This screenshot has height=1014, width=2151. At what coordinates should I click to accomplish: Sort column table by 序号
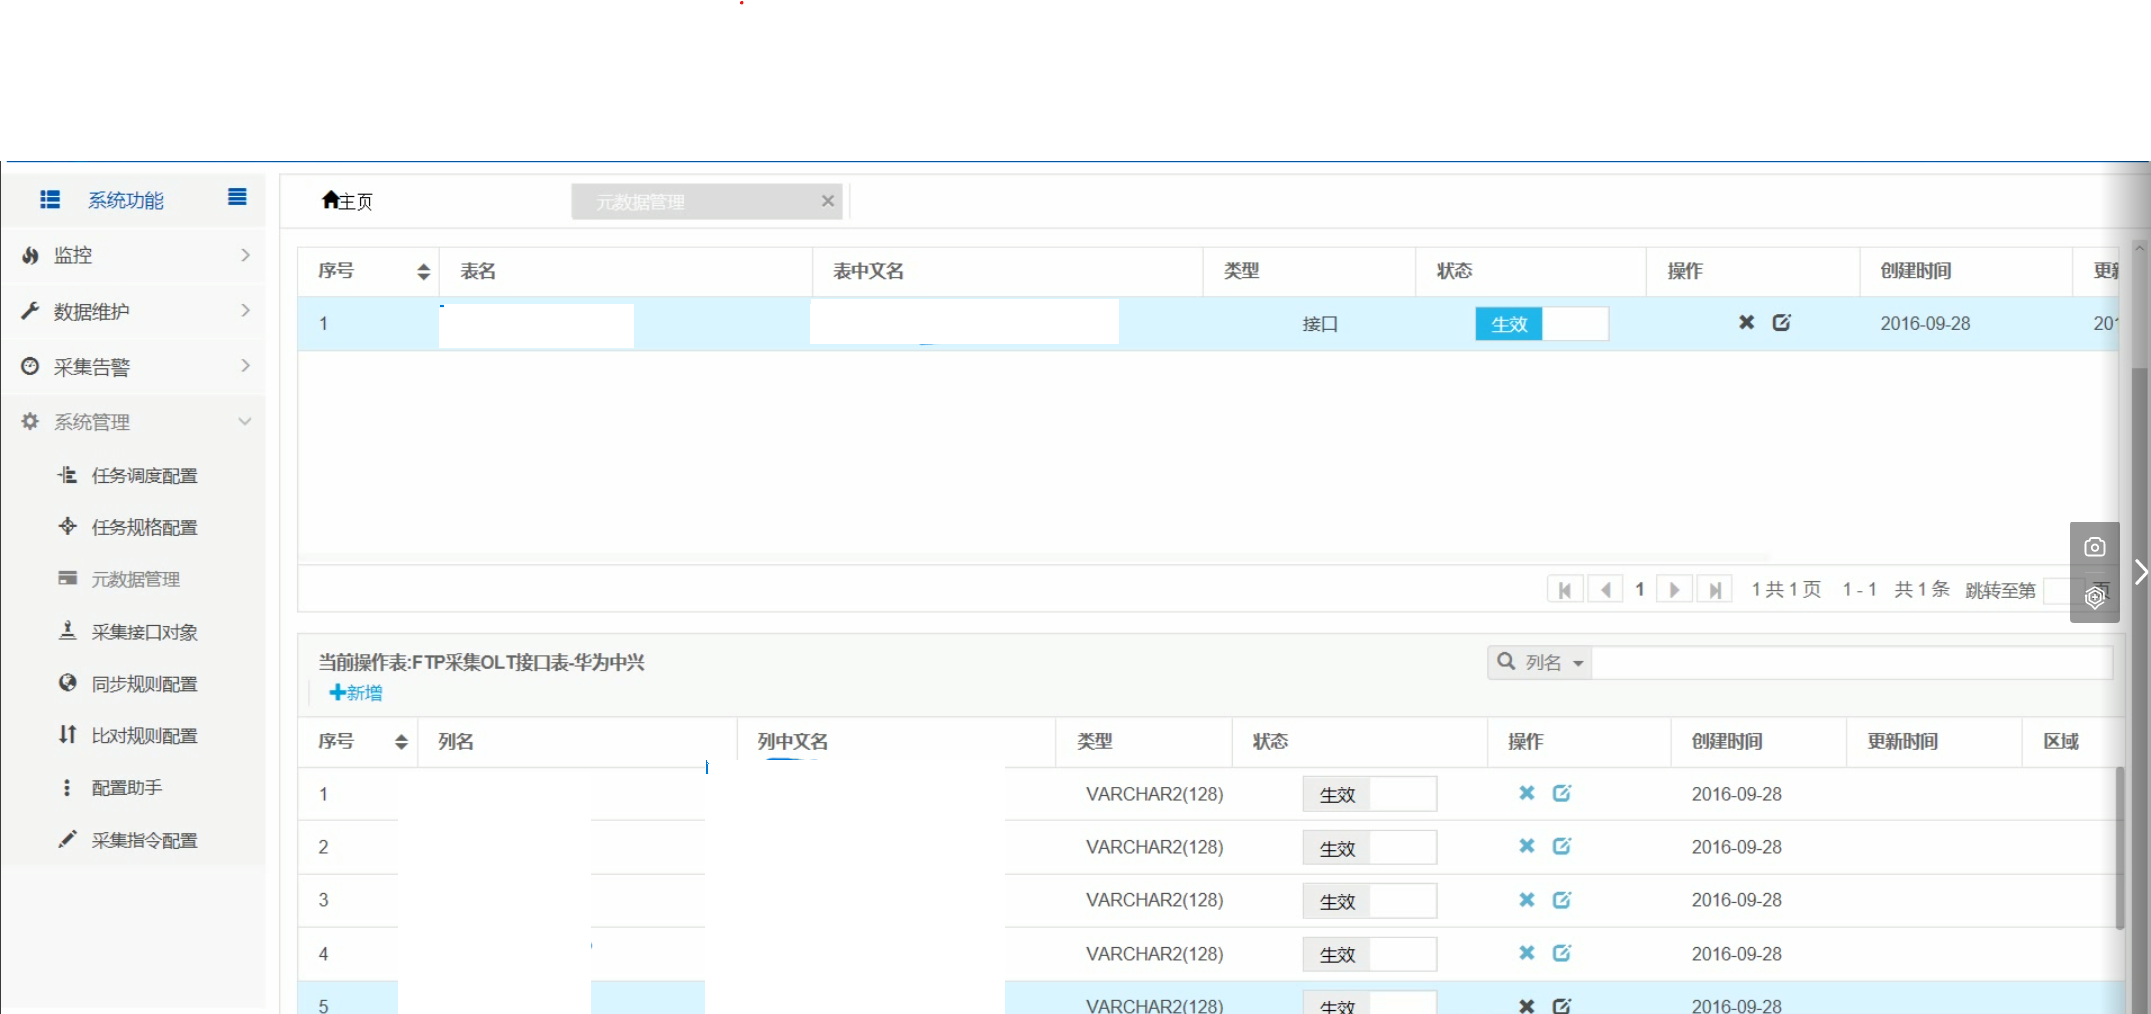pyautogui.click(x=401, y=741)
